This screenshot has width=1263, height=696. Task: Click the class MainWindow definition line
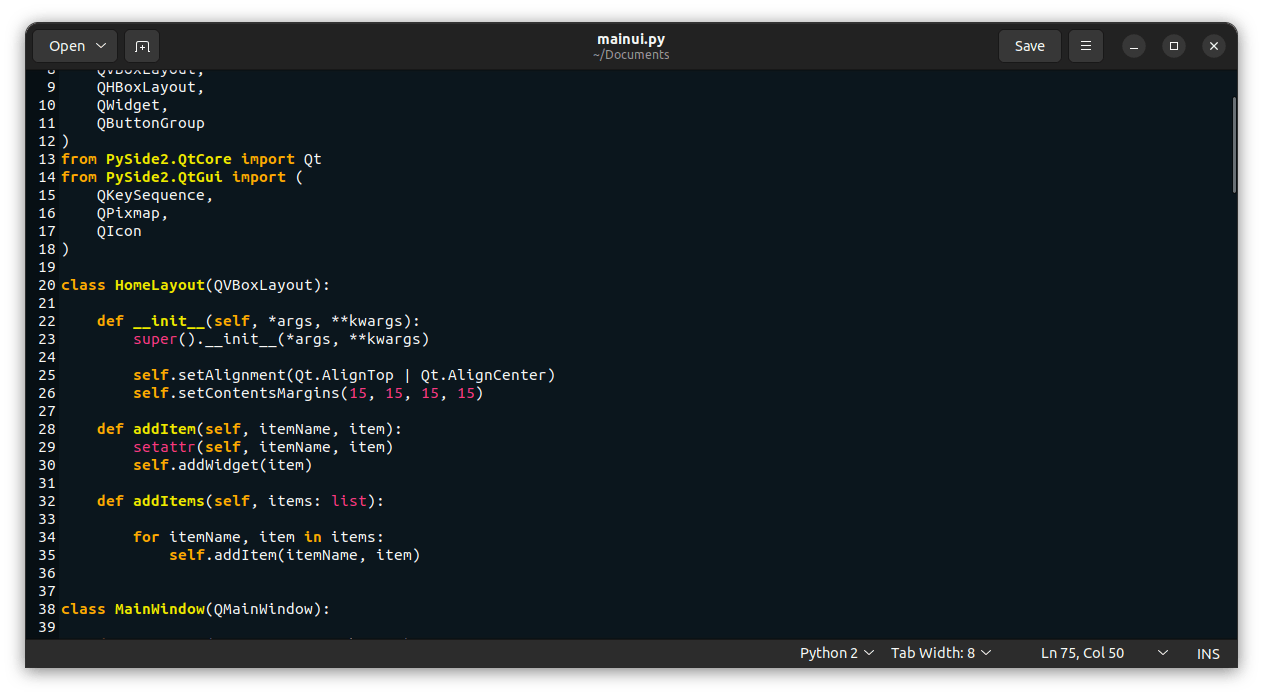pos(195,609)
